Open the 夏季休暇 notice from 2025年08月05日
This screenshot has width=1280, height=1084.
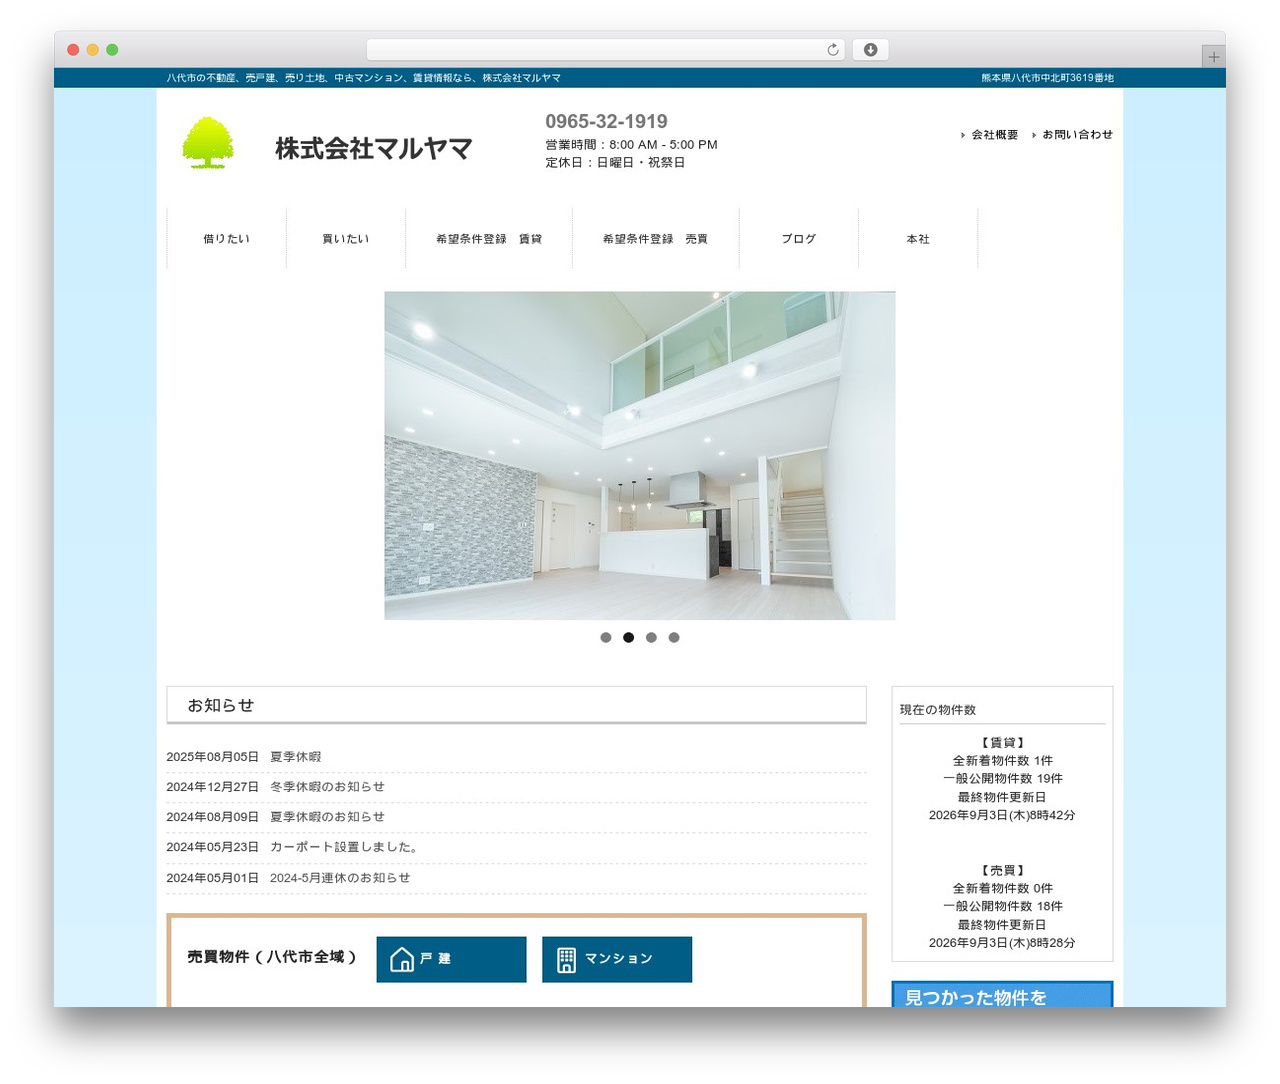pyautogui.click(x=296, y=757)
